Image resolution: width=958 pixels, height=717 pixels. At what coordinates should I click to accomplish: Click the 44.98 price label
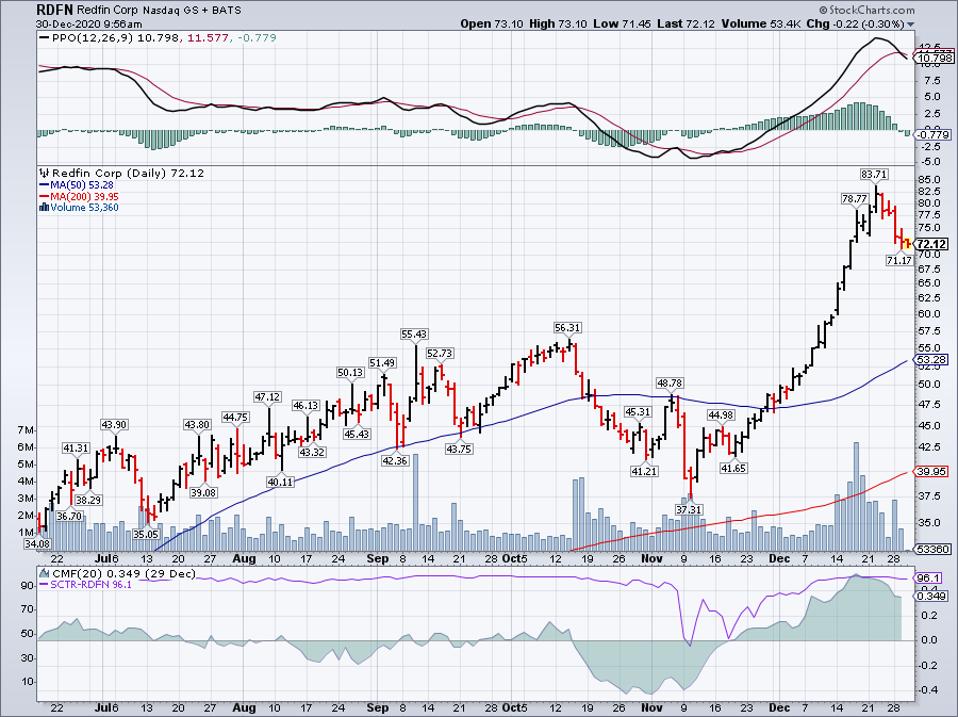tap(721, 415)
